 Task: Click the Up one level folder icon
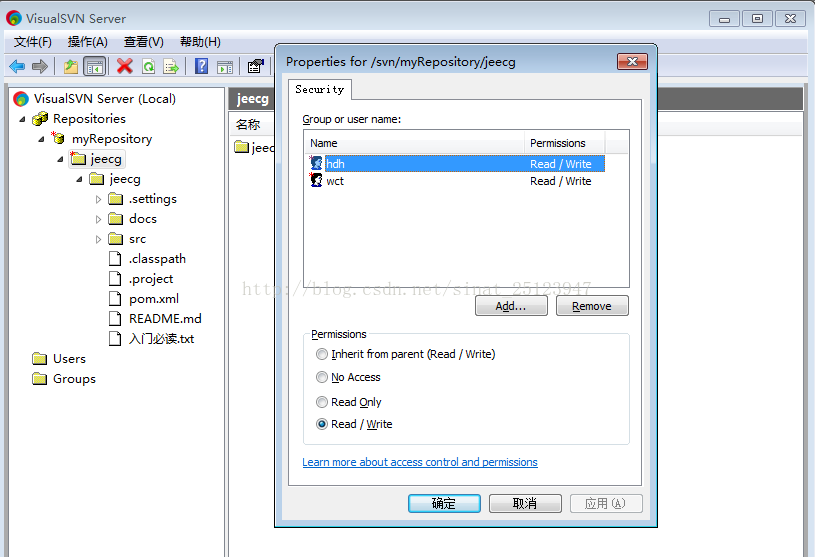point(71,67)
